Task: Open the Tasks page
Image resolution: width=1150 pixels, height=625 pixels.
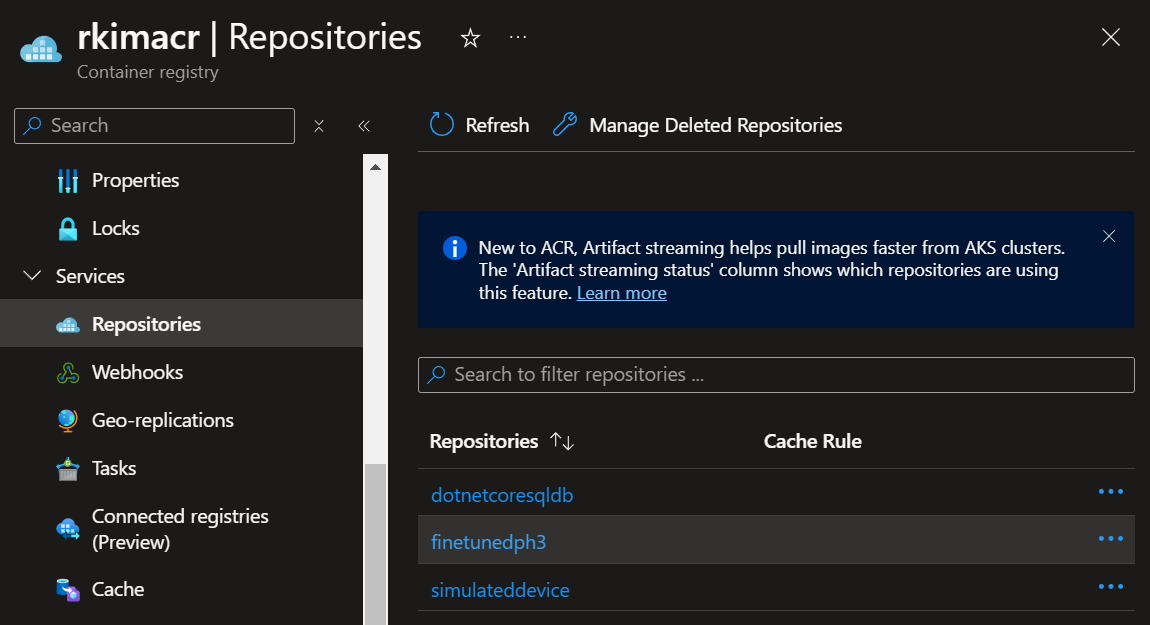Action: tap(114, 468)
